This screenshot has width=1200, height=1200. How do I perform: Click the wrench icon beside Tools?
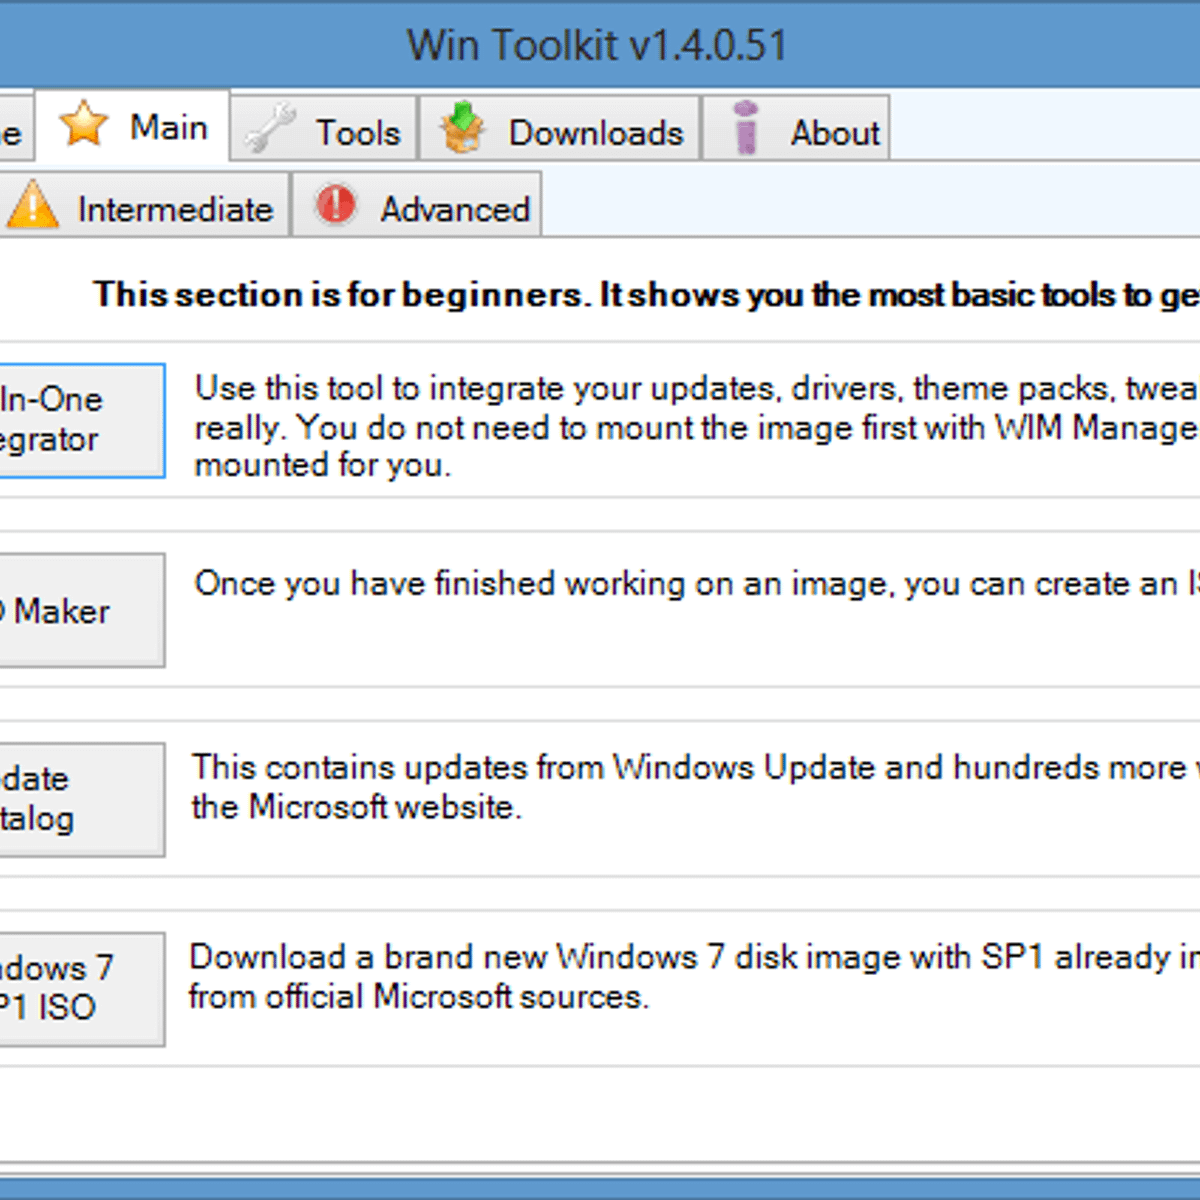[272, 128]
